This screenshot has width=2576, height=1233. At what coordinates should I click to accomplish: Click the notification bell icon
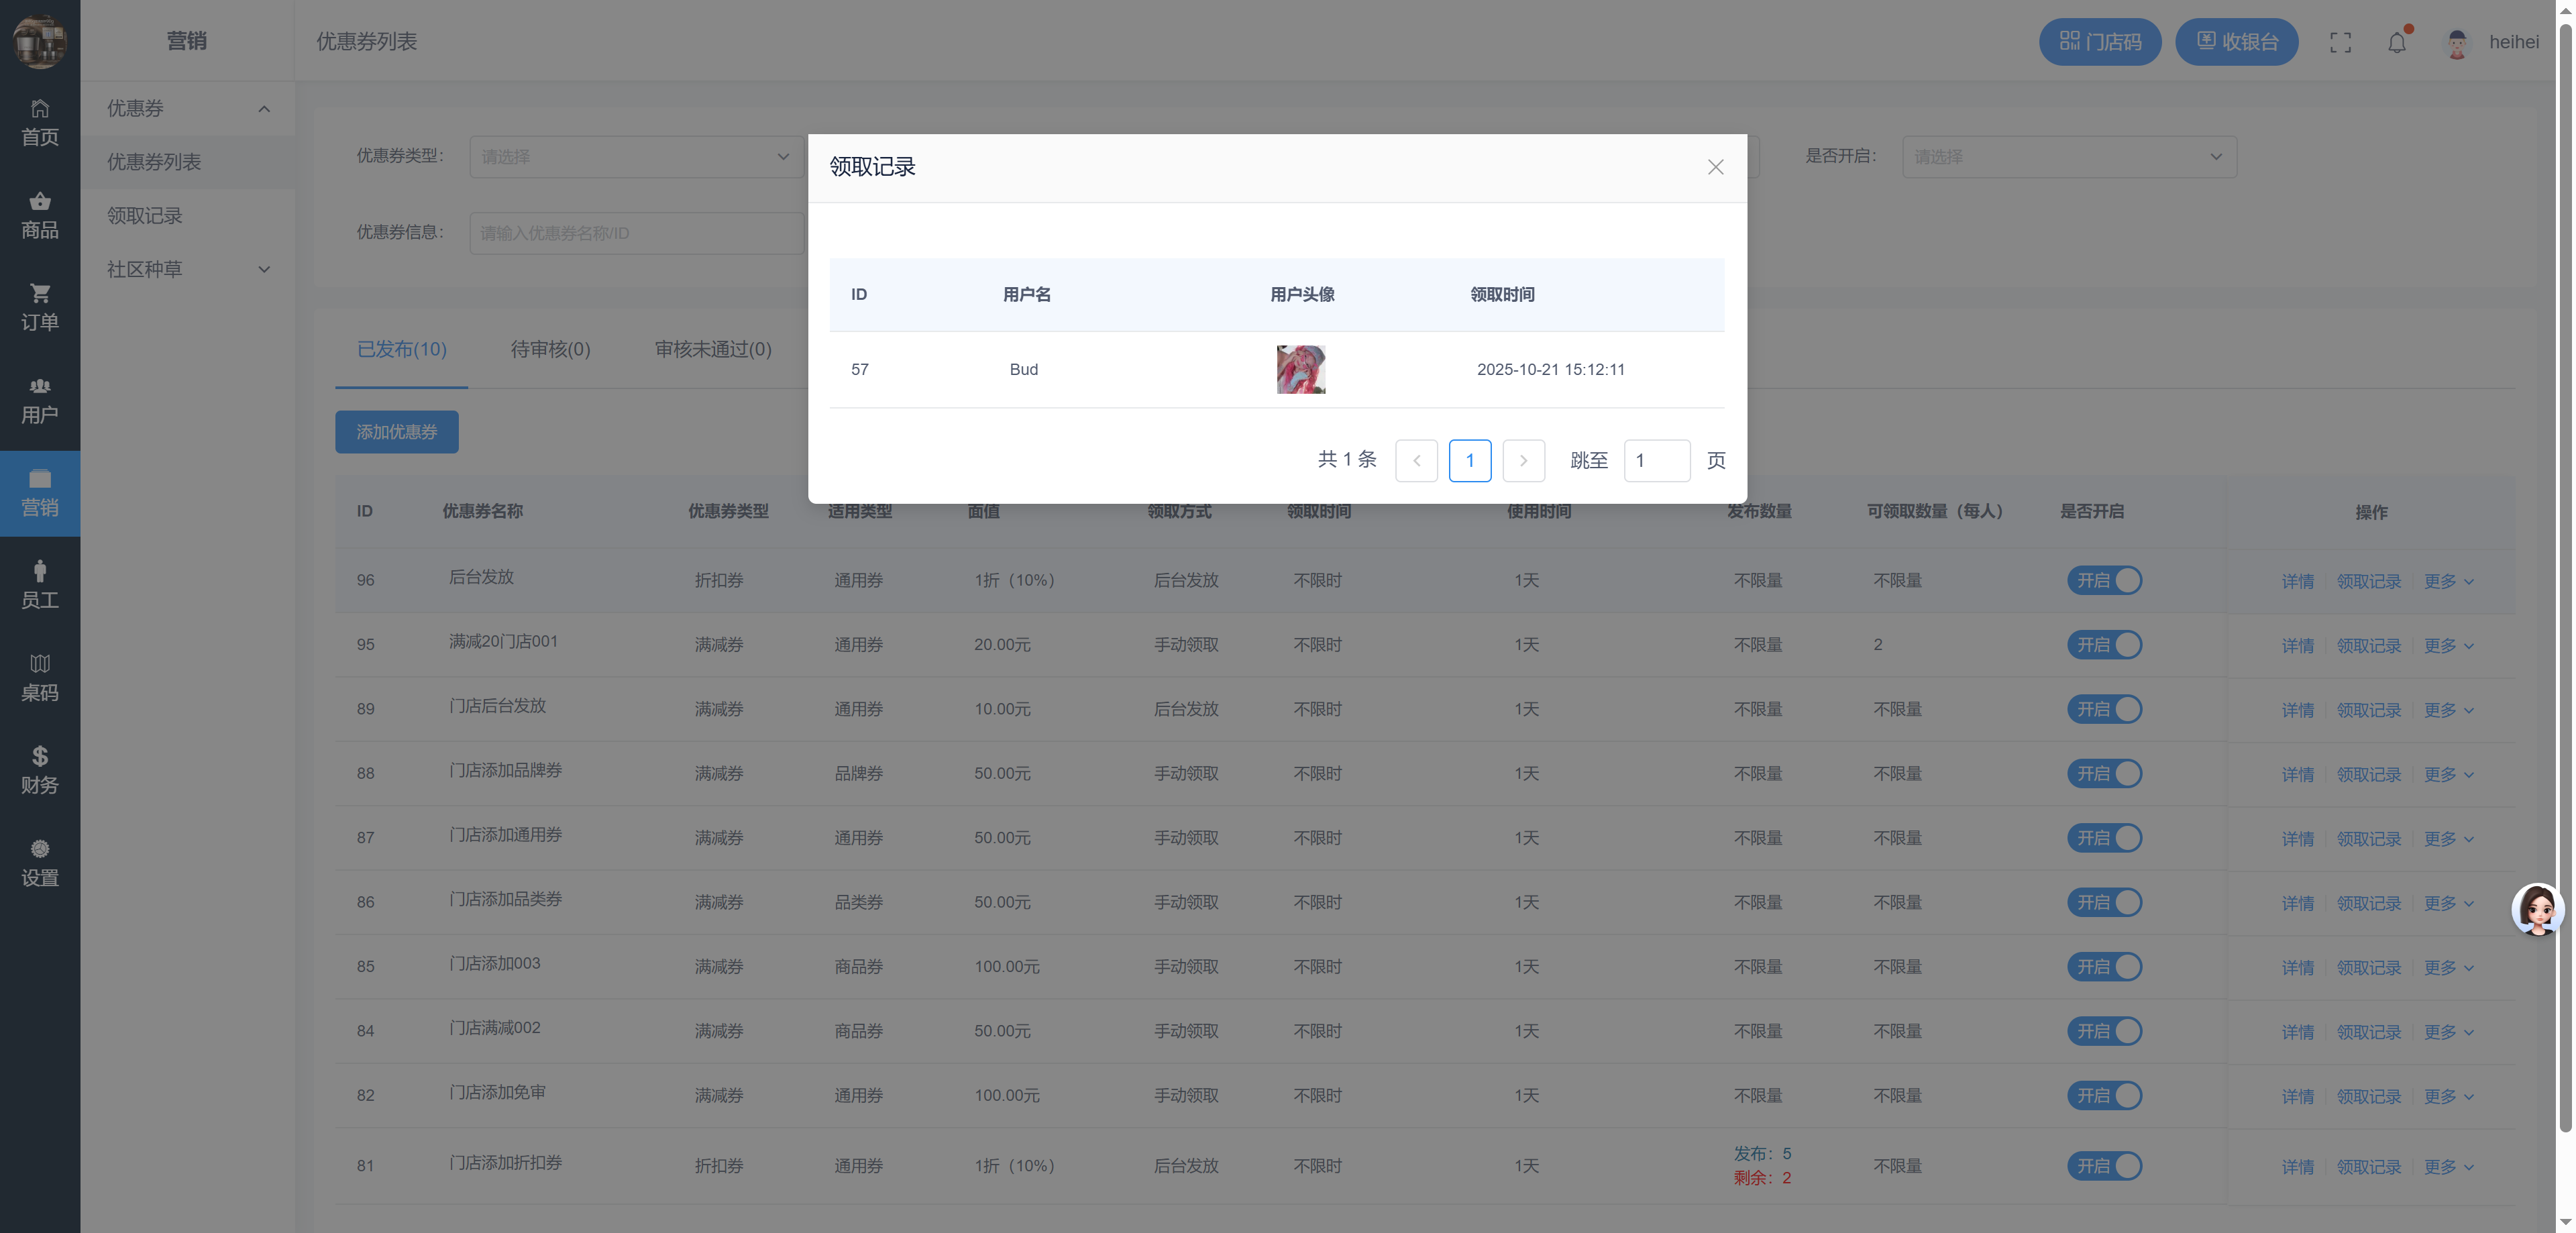point(2397,43)
